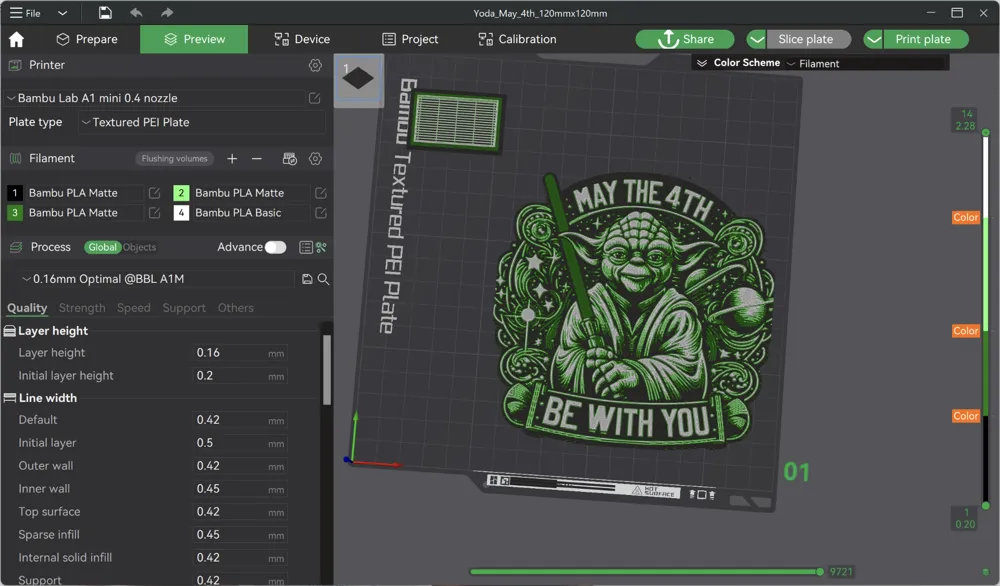Image resolution: width=1000 pixels, height=586 pixels.
Task: Select the plate 1 thumbnail
Action: (x=358, y=80)
